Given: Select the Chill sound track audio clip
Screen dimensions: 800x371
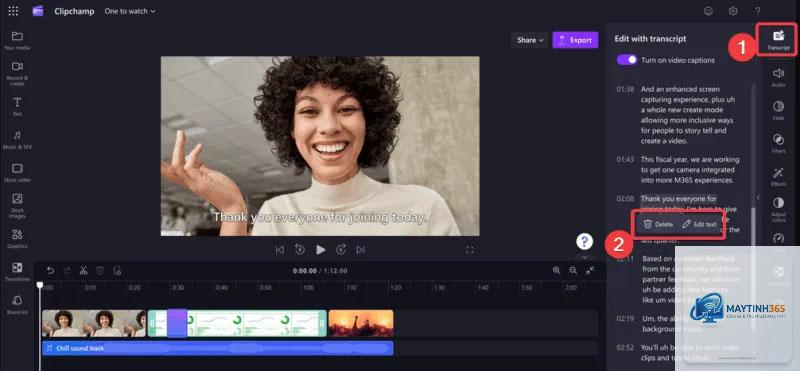Looking at the screenshot, I should coord(217,348).
